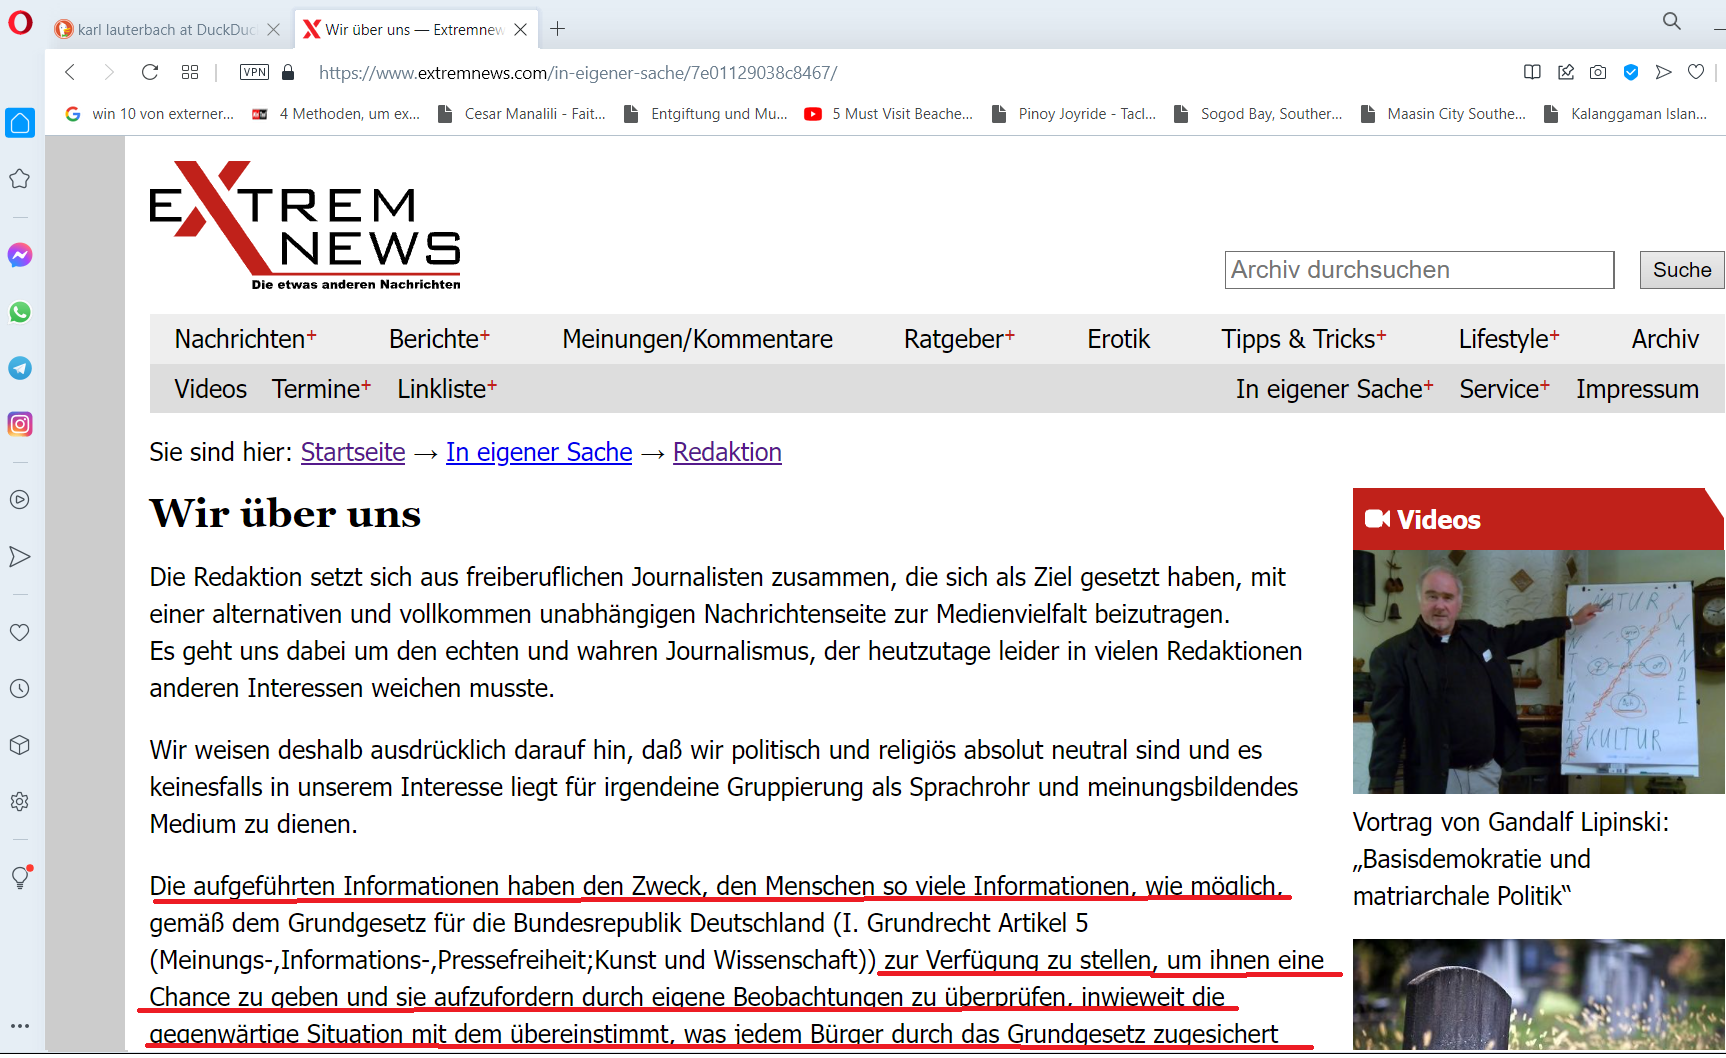Toggle the VPN badge in address bar
The image size is (1726, 1058).
coord(254,72)
